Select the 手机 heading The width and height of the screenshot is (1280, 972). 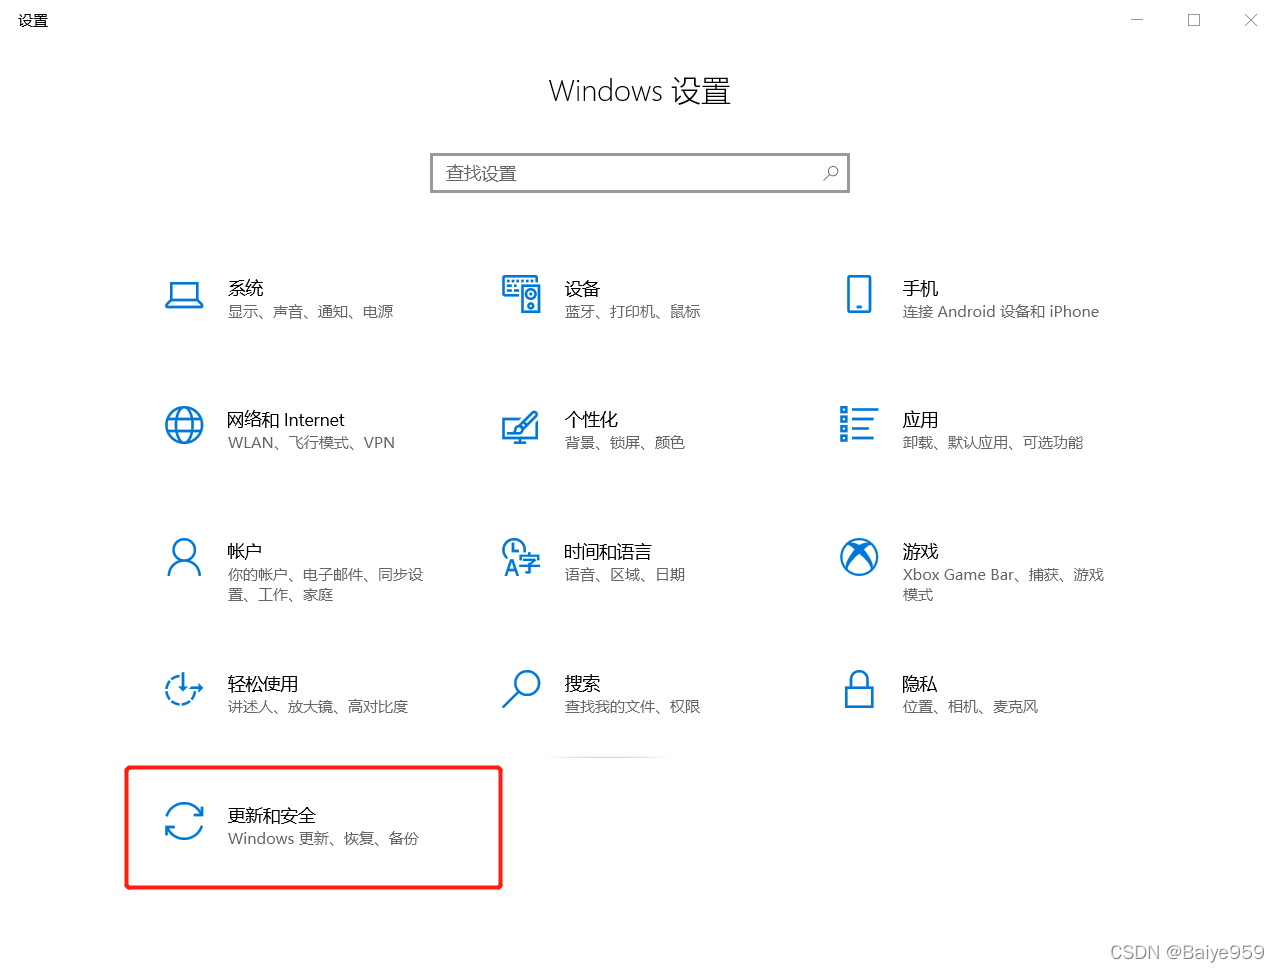point(920,288)
